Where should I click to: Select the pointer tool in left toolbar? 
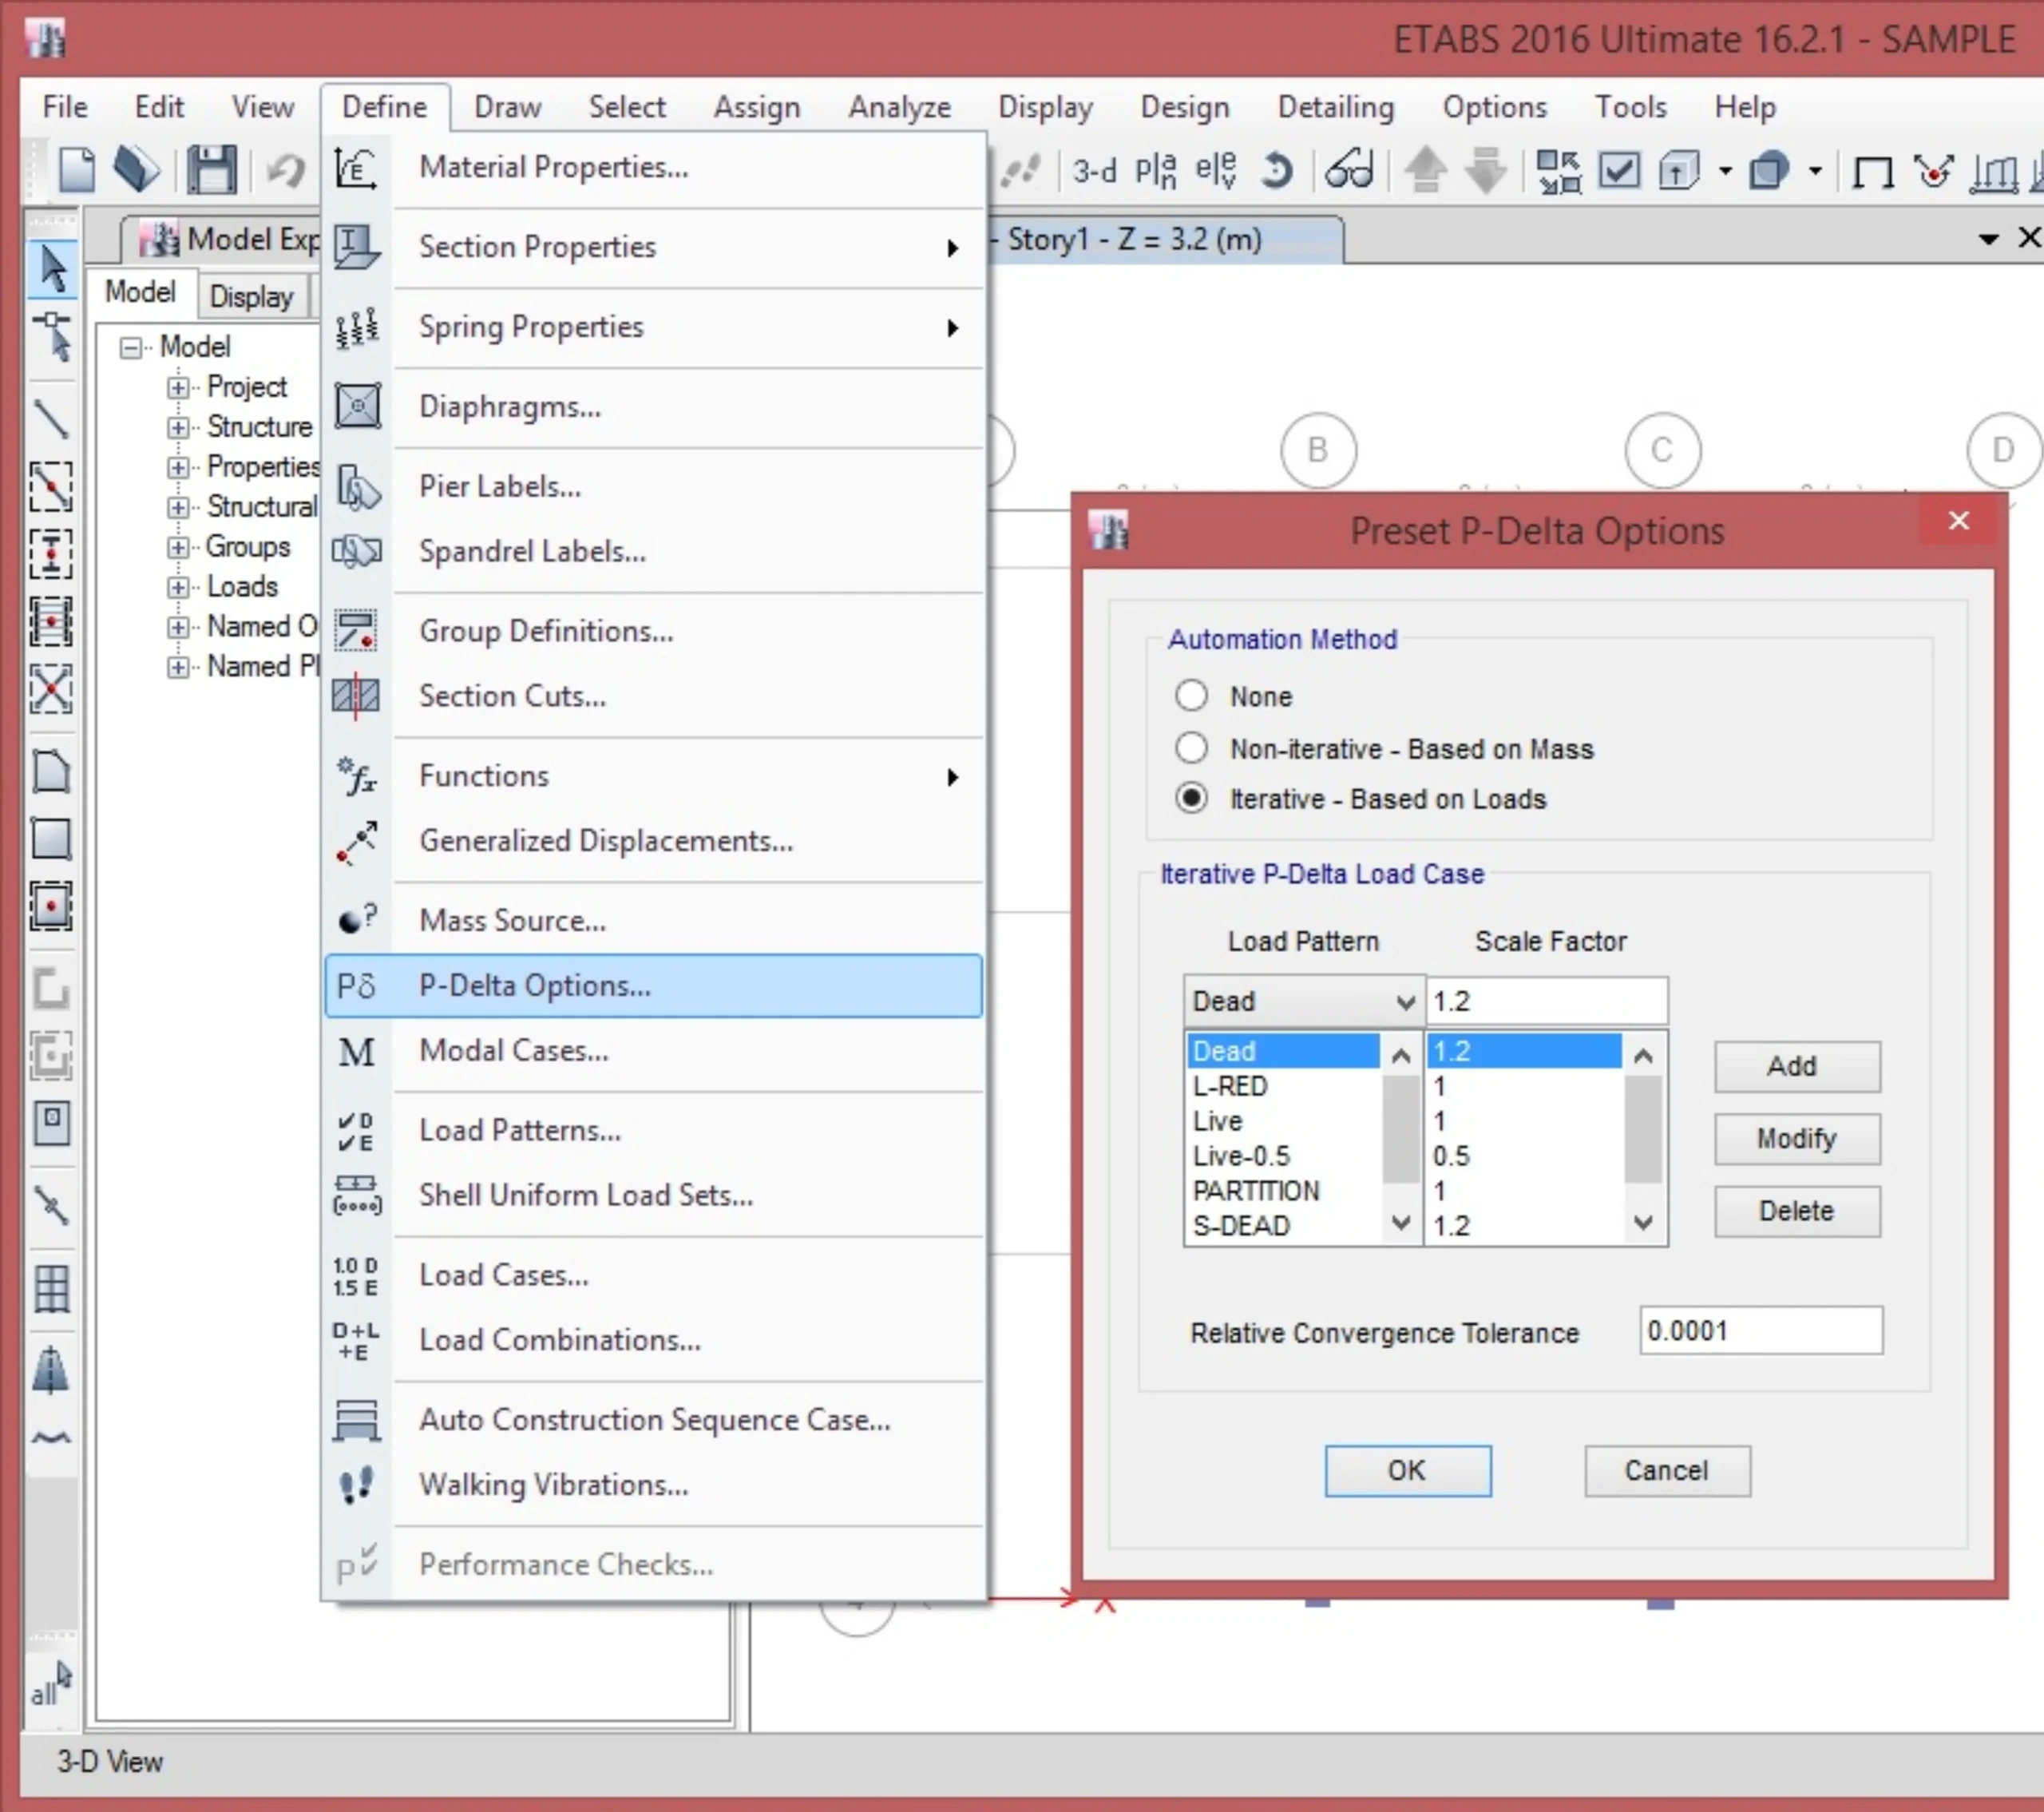(x=52, y=268)
